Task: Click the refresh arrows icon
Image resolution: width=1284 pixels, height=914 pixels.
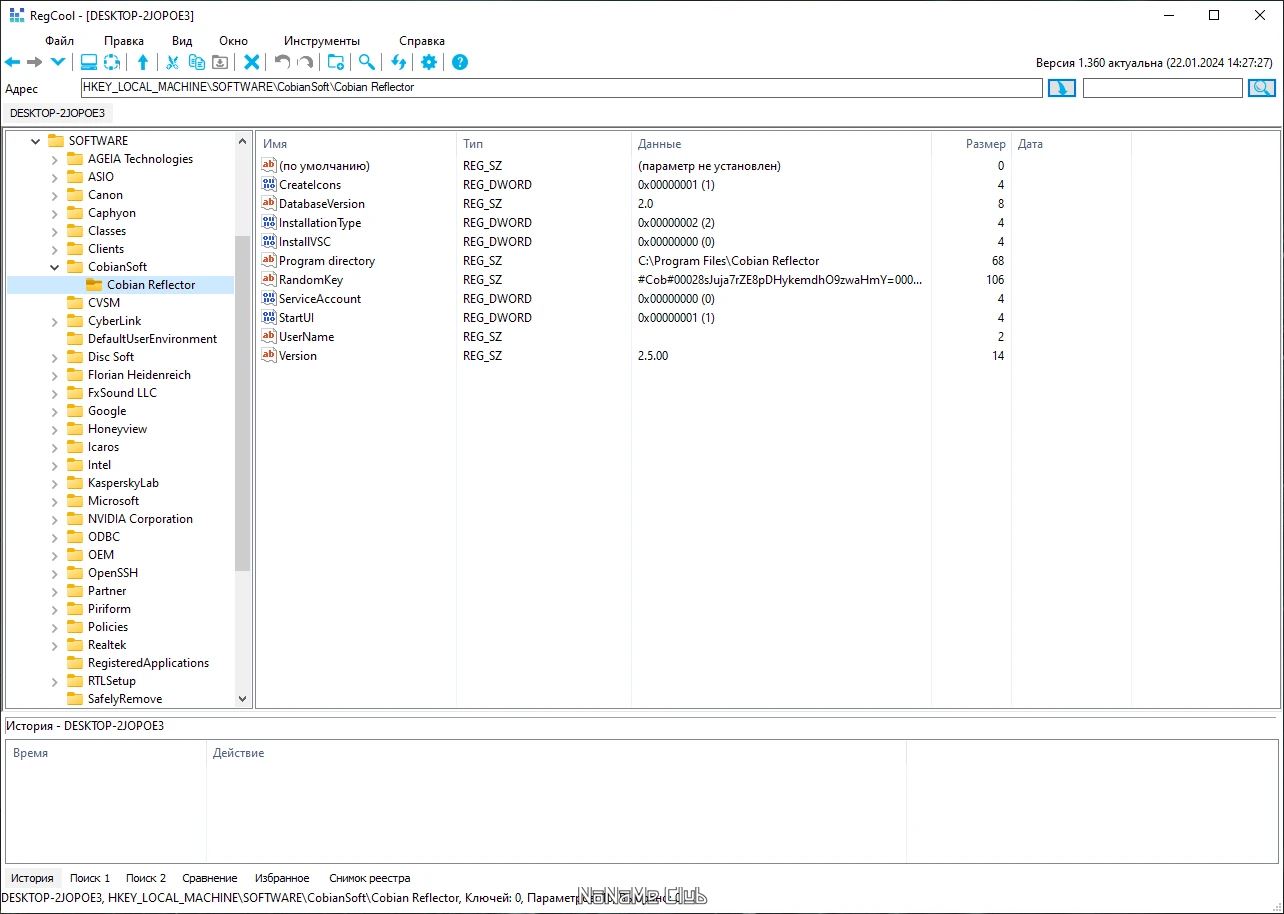Action: 399,62
